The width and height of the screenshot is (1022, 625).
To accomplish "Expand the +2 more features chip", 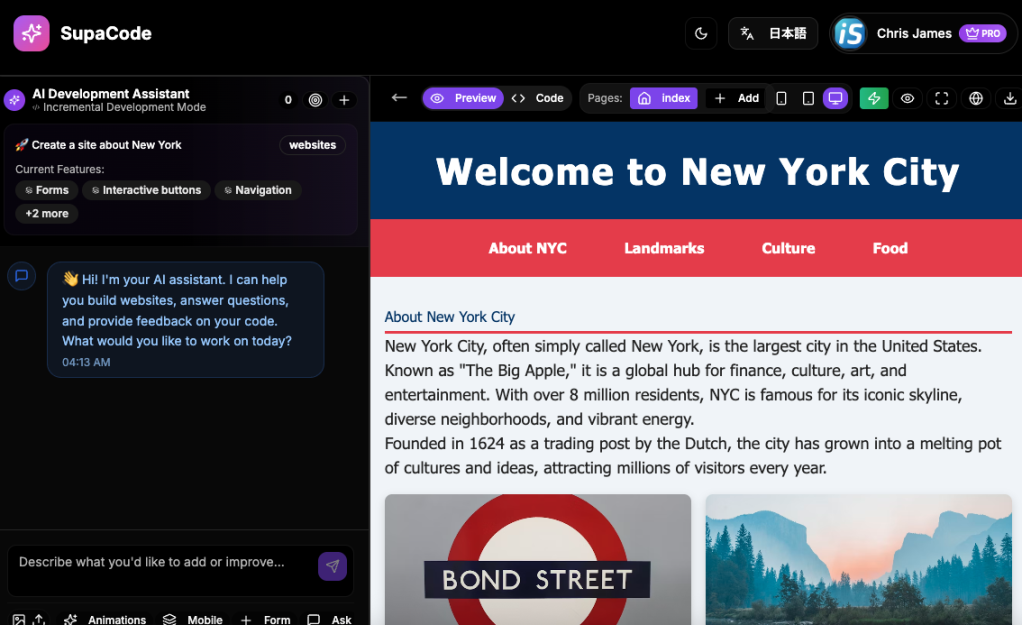I will [47, 214].
